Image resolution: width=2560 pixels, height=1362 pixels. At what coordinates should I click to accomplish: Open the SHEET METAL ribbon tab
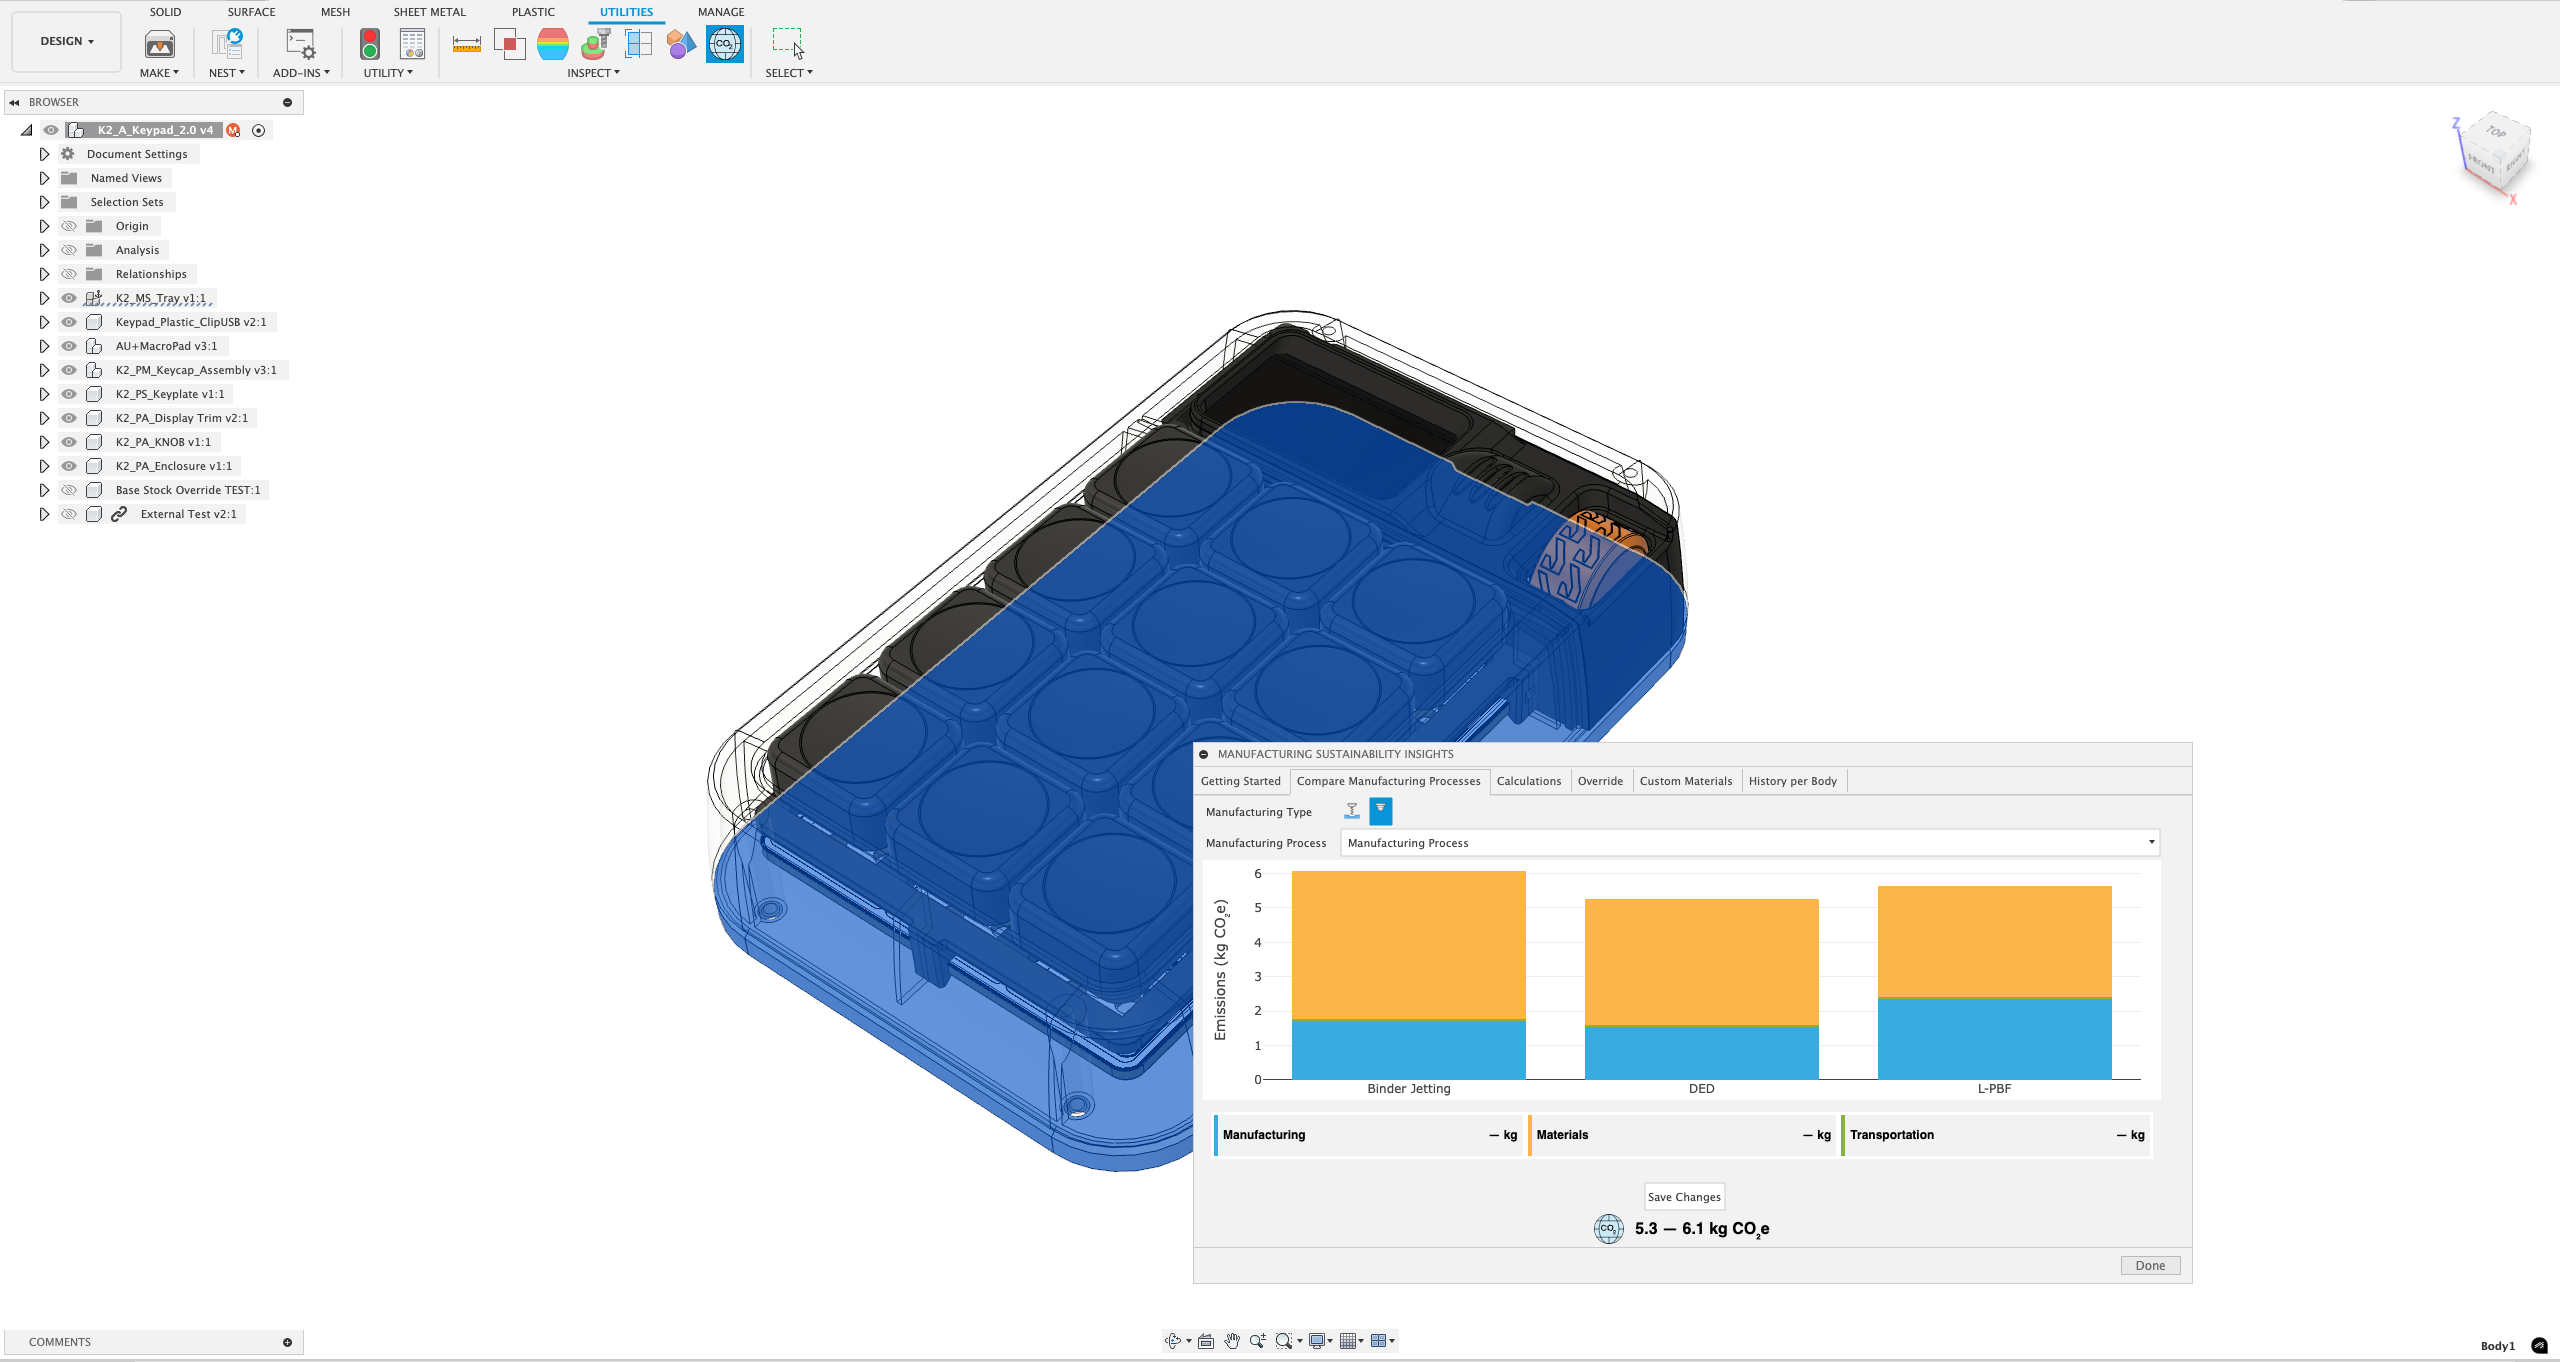(x=429, y=12)
